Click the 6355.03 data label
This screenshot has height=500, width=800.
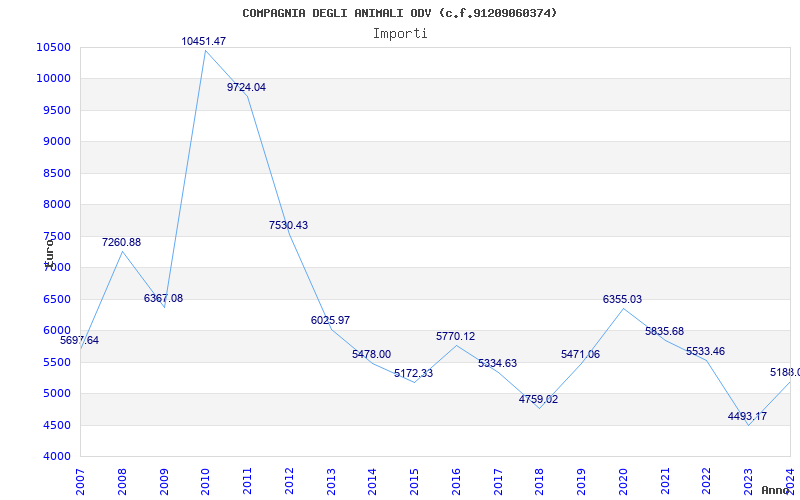coord(622,299)
